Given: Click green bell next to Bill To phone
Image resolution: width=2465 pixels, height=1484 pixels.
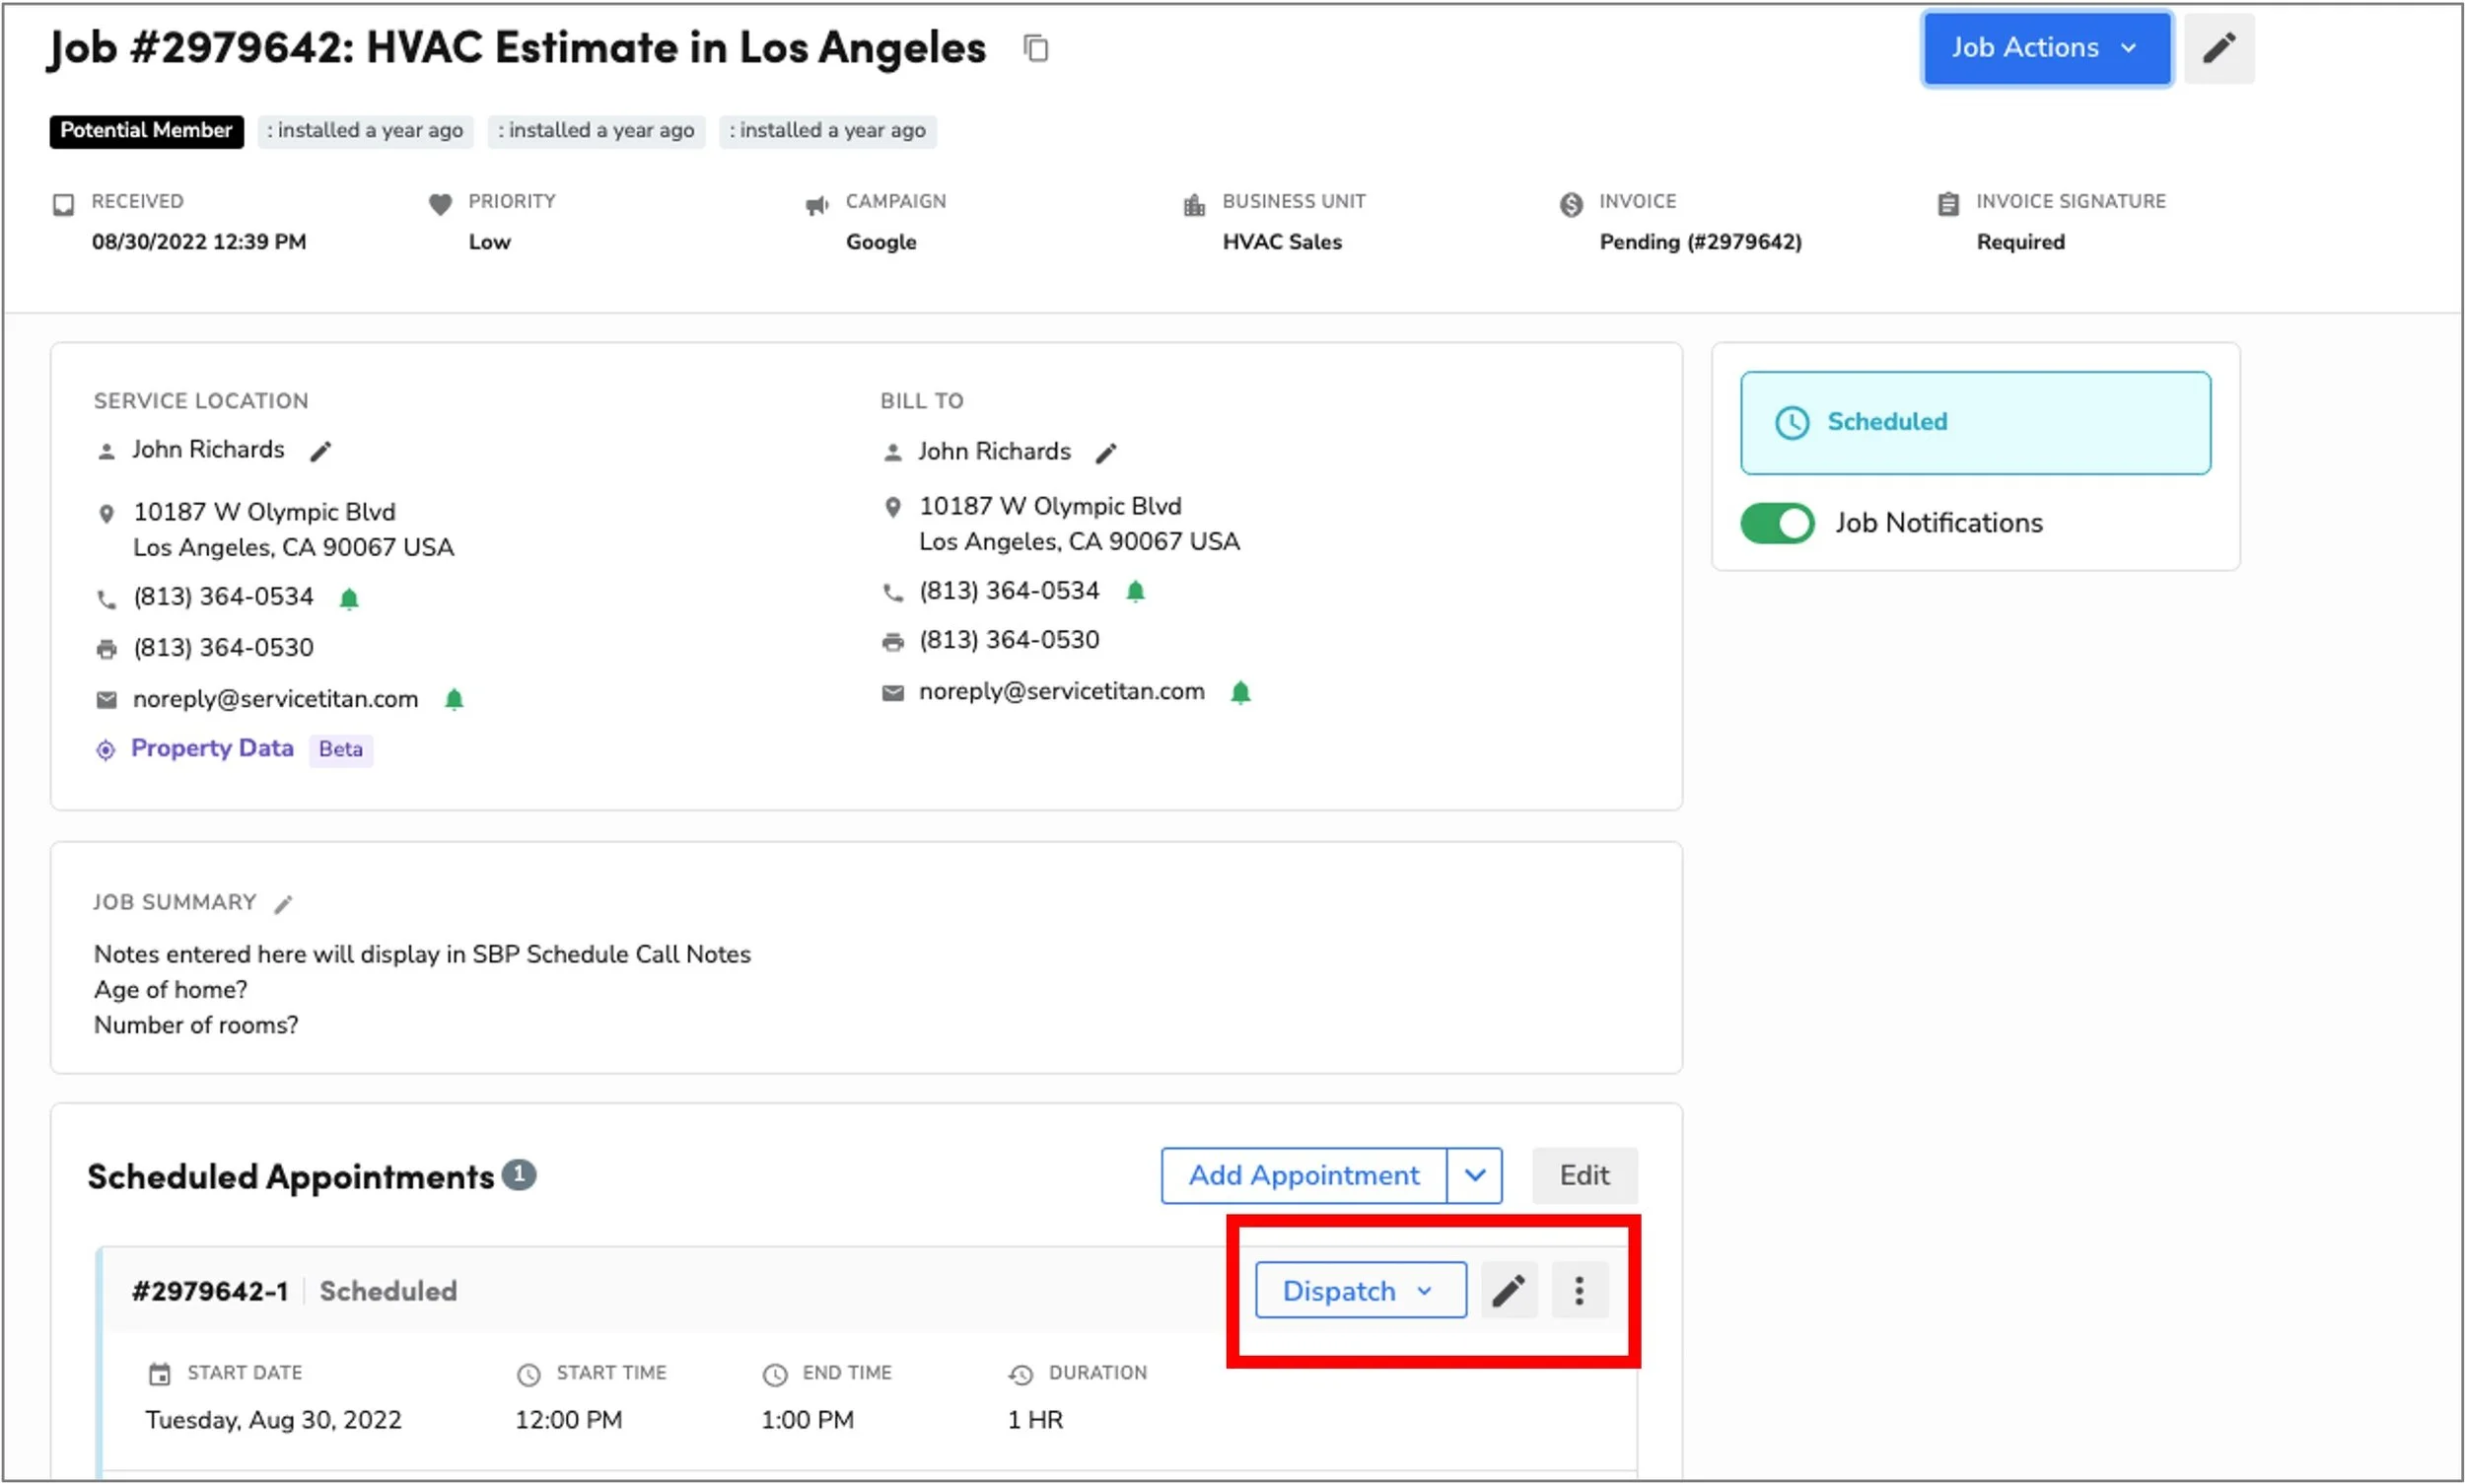Looking at the screenshot, I should [x=1134, y=591].
